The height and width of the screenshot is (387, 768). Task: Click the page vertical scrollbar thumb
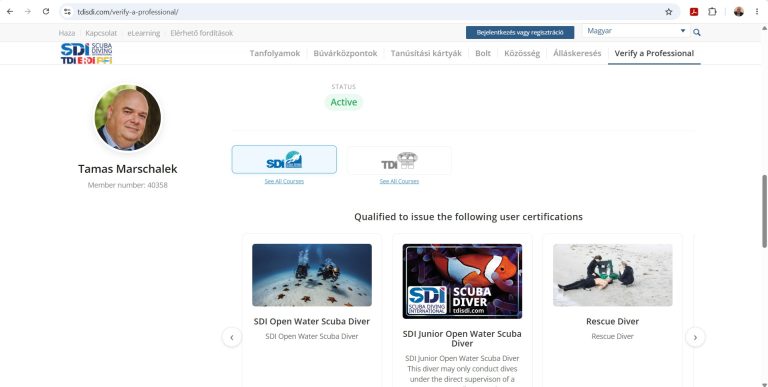tap(764, 211)
